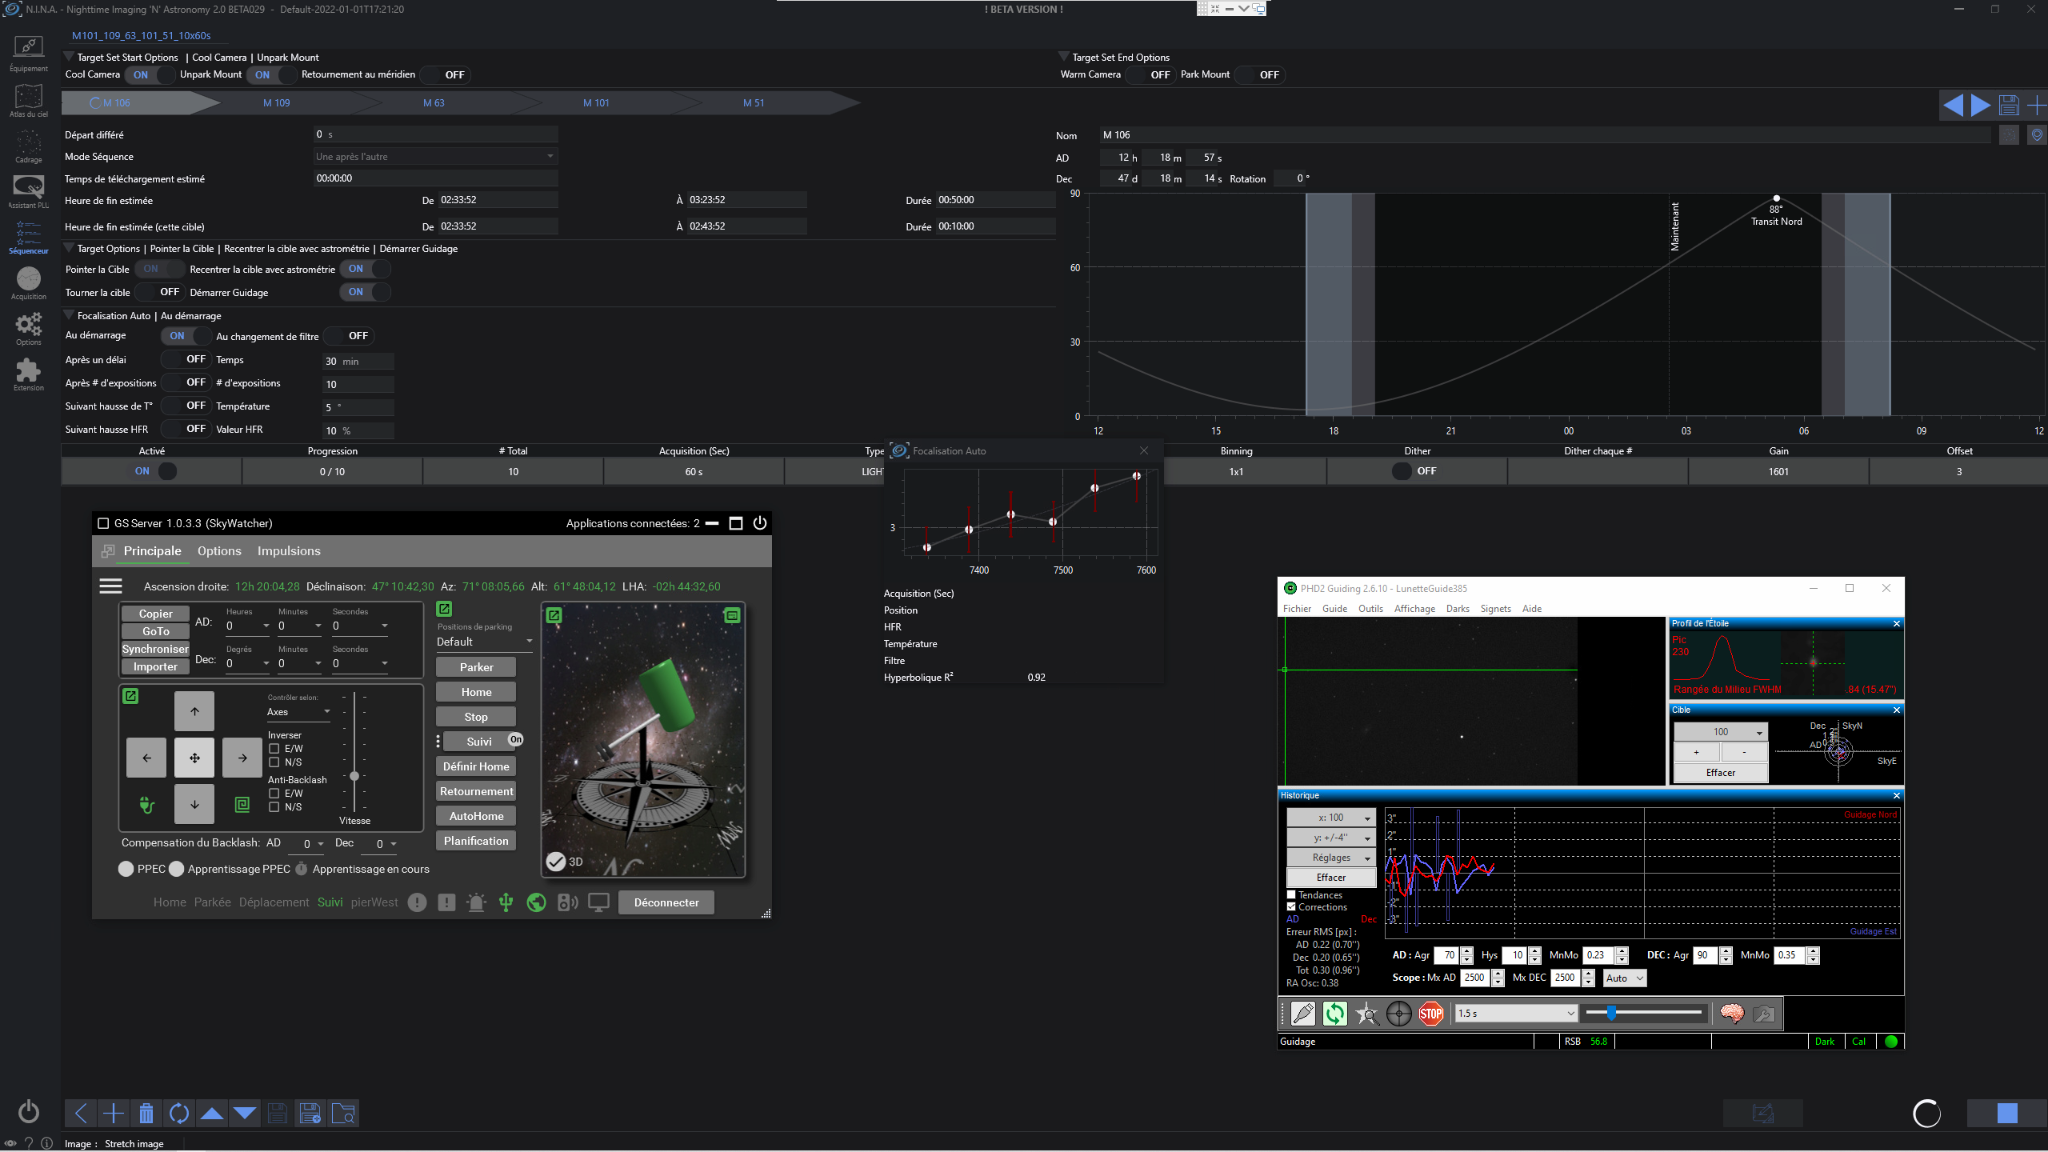2048x1152 pixels.
Task: Switch to the Options tab in GS Server
Action: (219, 551)
